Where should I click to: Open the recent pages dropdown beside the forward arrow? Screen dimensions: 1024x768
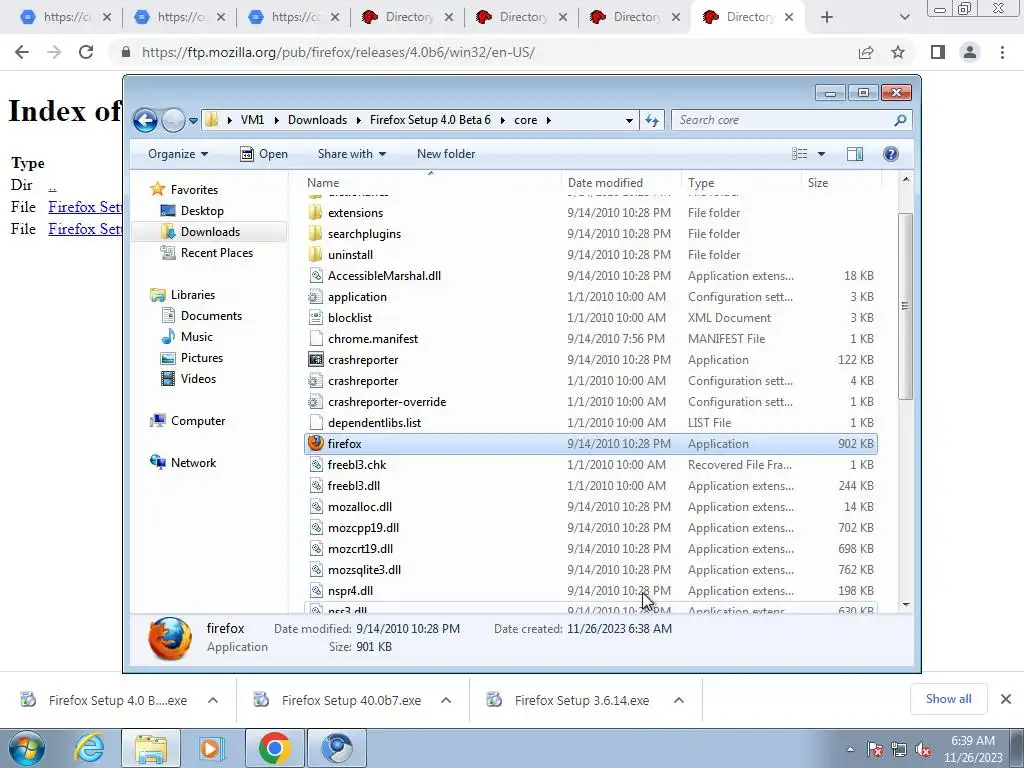[x=193, y=121]
